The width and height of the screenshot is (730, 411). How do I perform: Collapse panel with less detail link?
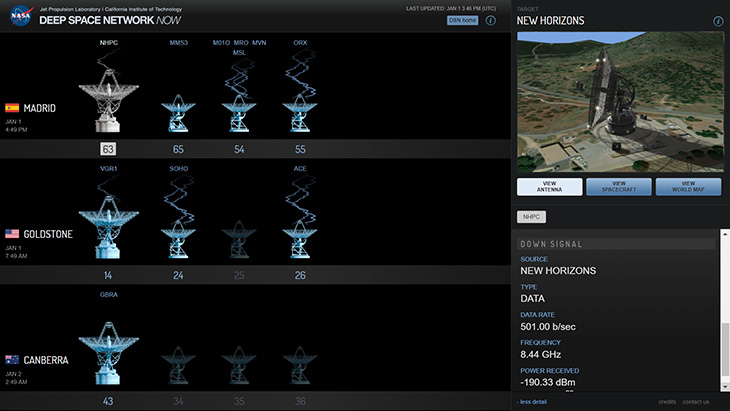click(x=532, y=402)
